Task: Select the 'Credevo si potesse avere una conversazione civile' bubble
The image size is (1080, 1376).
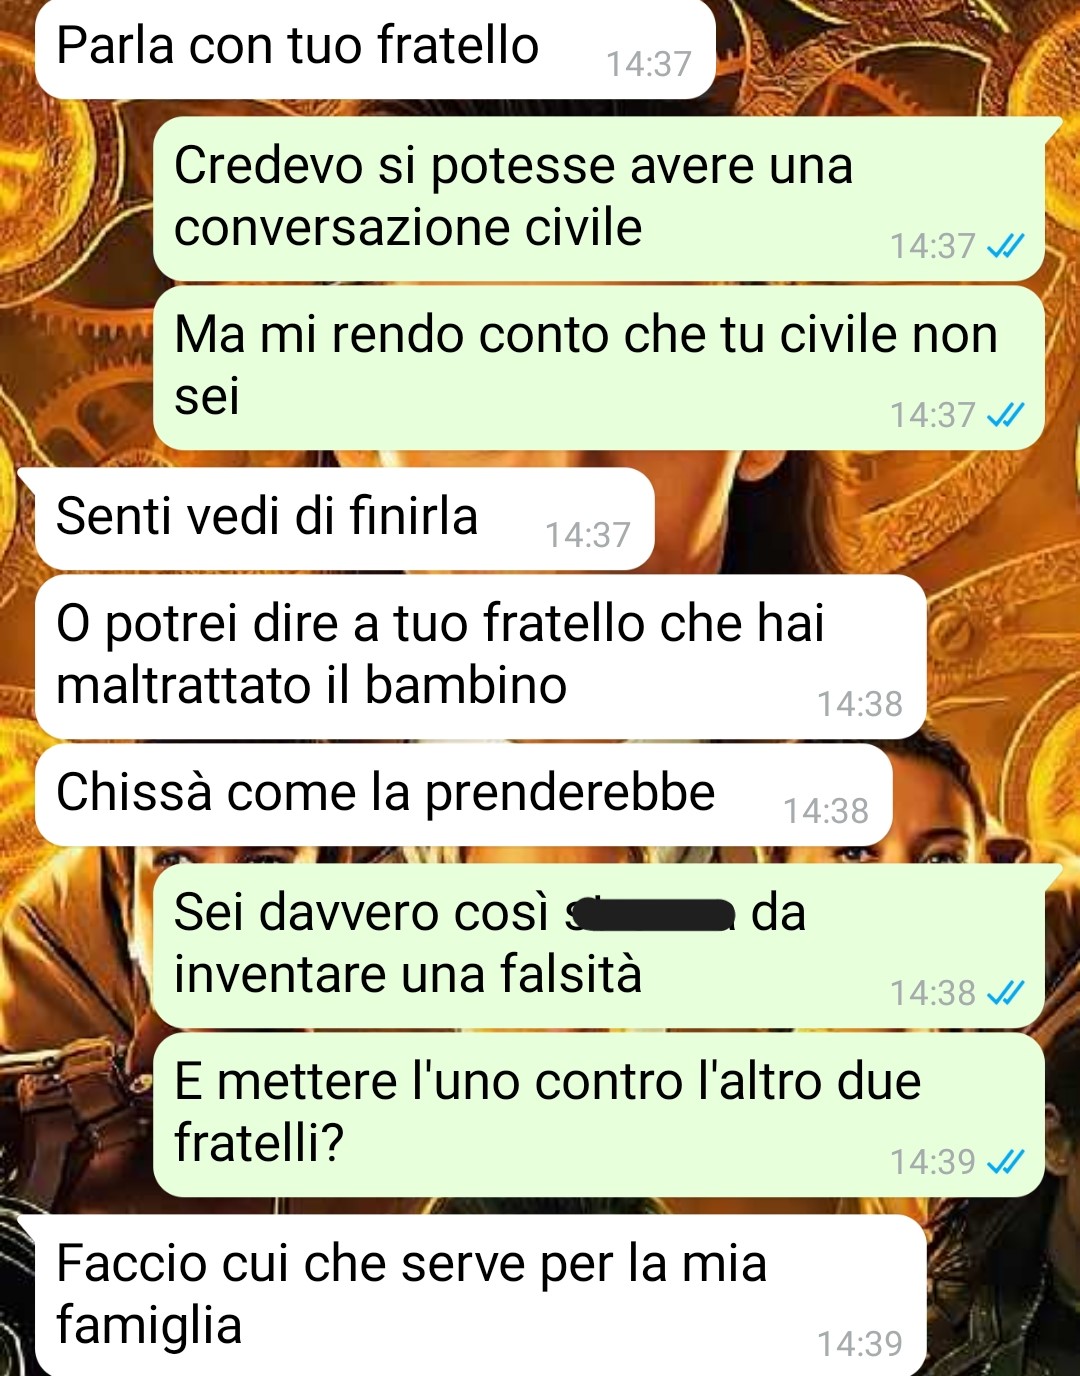Action: click(600, 198)
